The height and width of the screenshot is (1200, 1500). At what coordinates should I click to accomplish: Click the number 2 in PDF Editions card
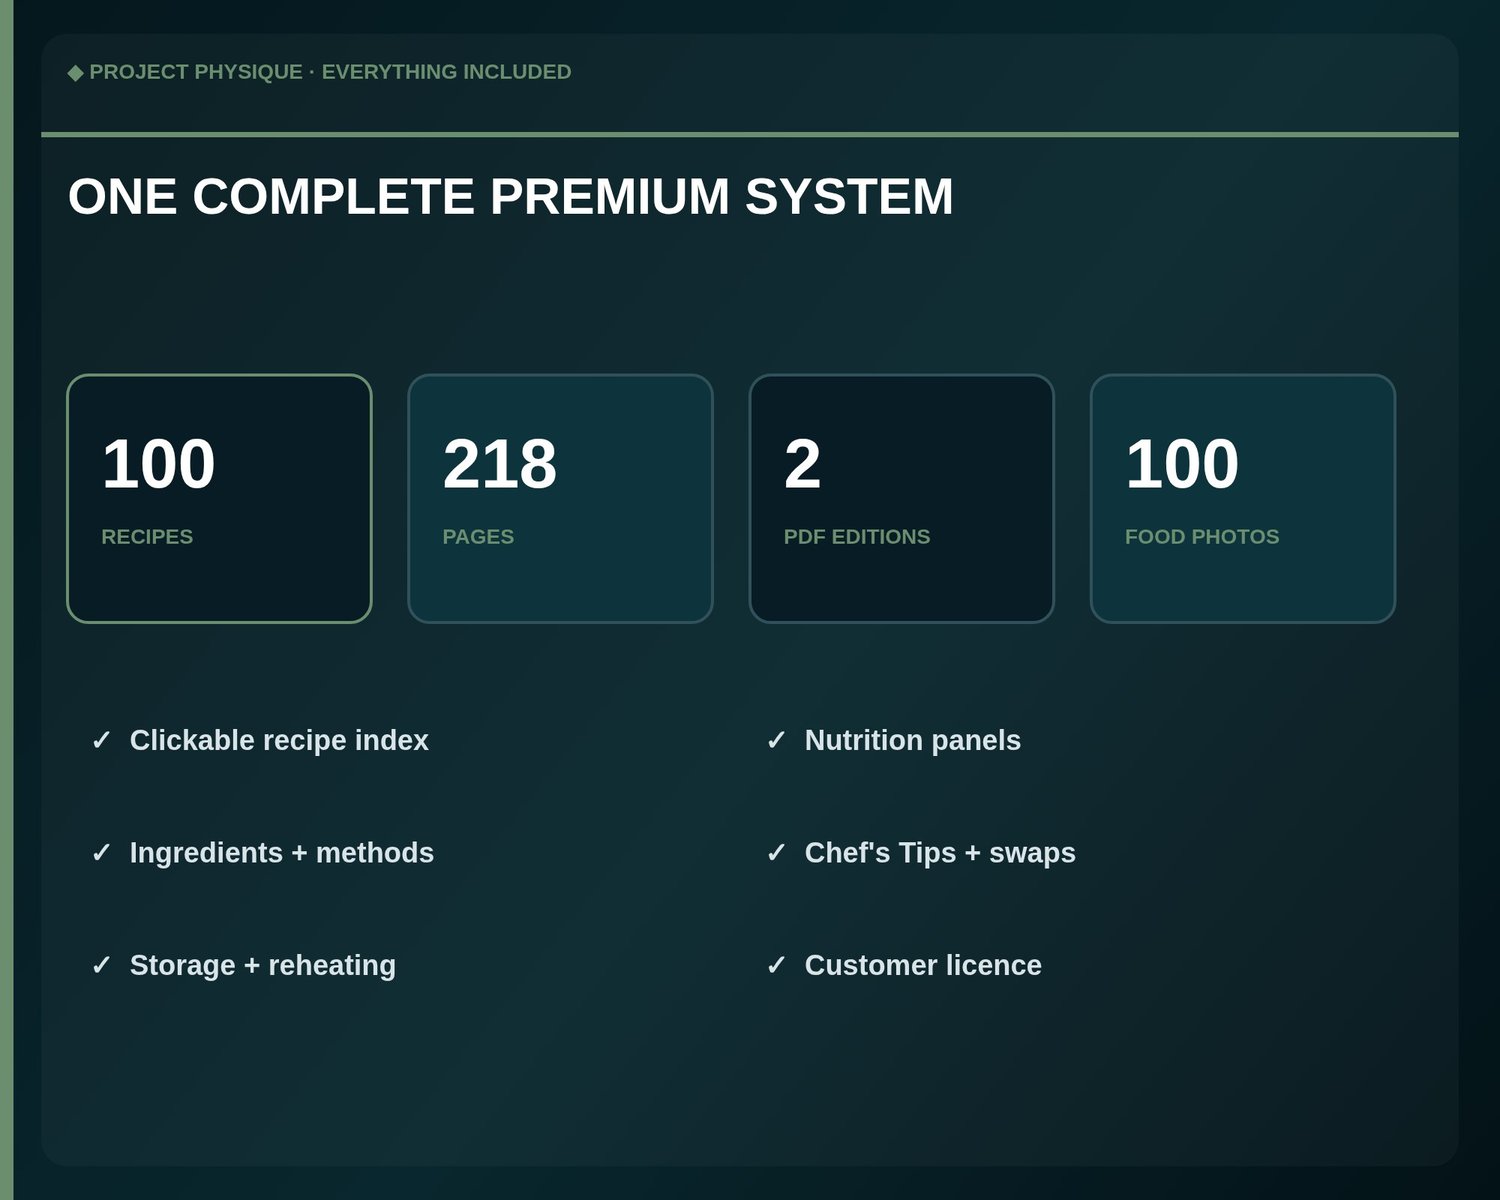(802, 464)
